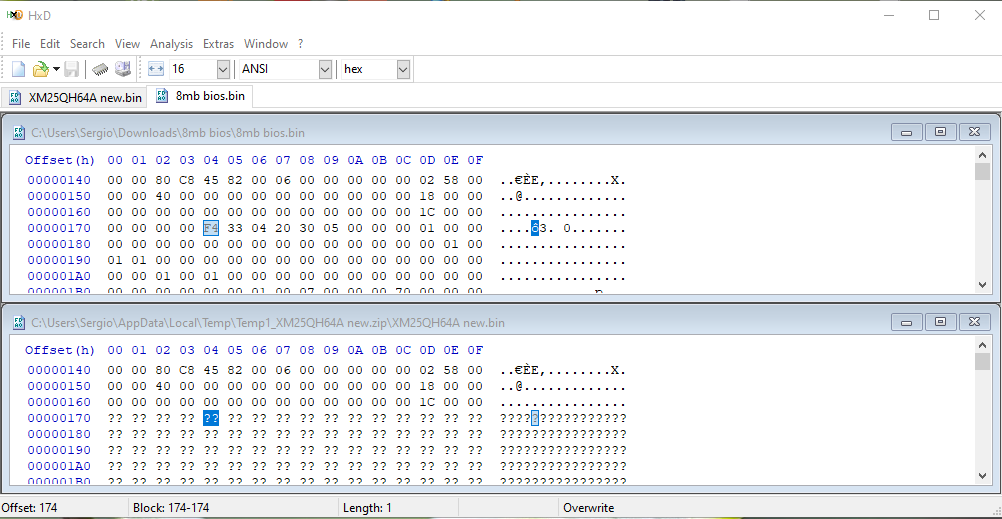Select highlighted ?? byte in XM25QH64A row 00000170
Screen dimensions: 1002x519
point(211,419)
